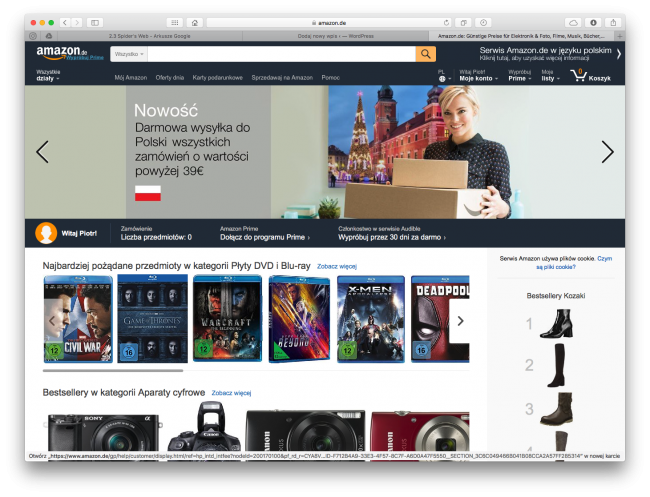The width and height of the screenshot is (650, 497).
Task: Open the Sony alpha camera product image
Action: [x=102, y=432]
